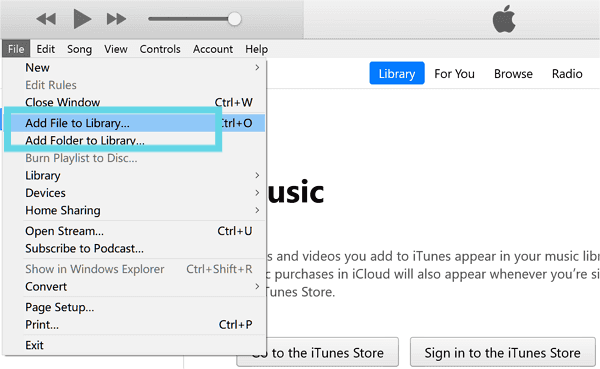Expand the Library submenu
600x369 pixels.
[134, 175]
